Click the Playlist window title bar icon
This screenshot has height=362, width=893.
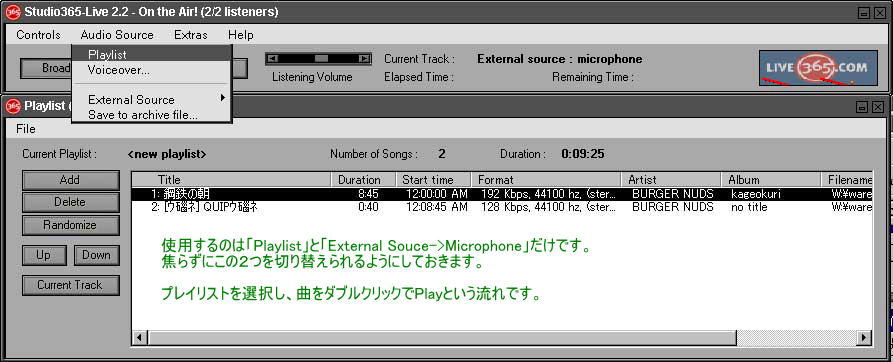(13, 106)
